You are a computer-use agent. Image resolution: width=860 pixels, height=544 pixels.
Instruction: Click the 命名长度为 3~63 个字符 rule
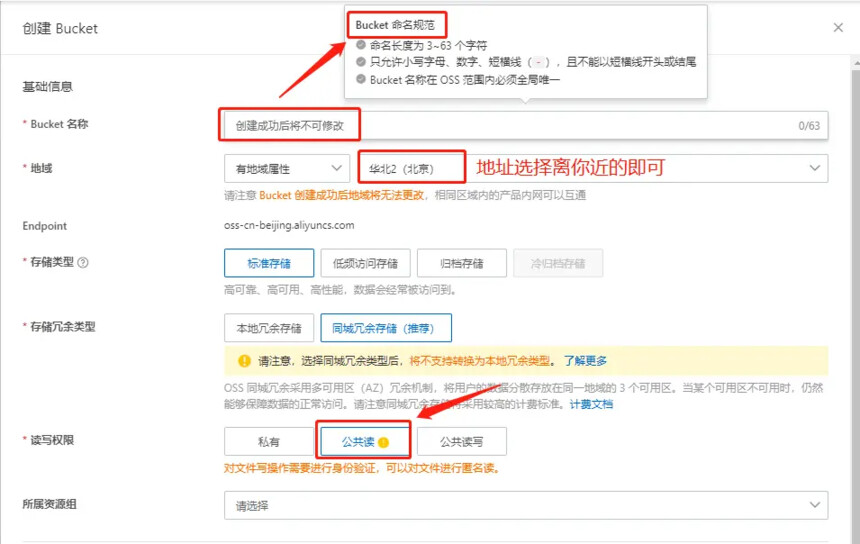[428, 46]
